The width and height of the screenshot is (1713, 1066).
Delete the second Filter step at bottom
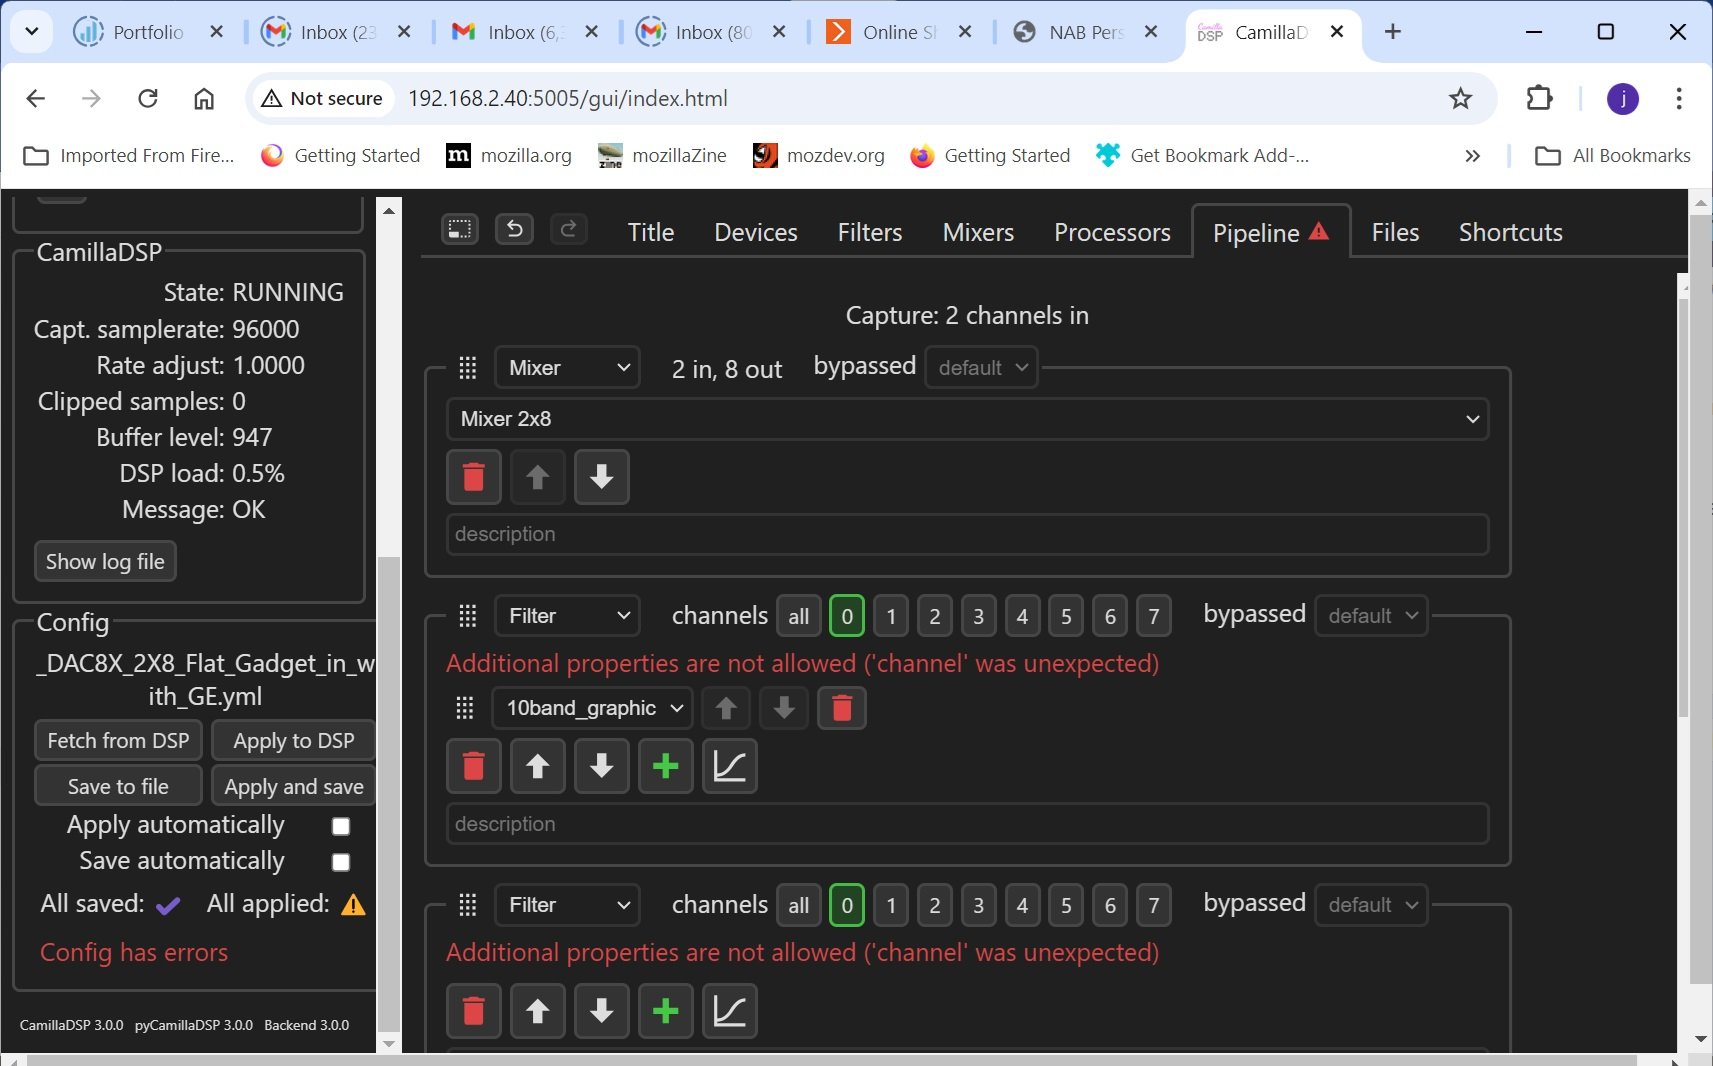pyautogui.click(x=474, y=1011)
